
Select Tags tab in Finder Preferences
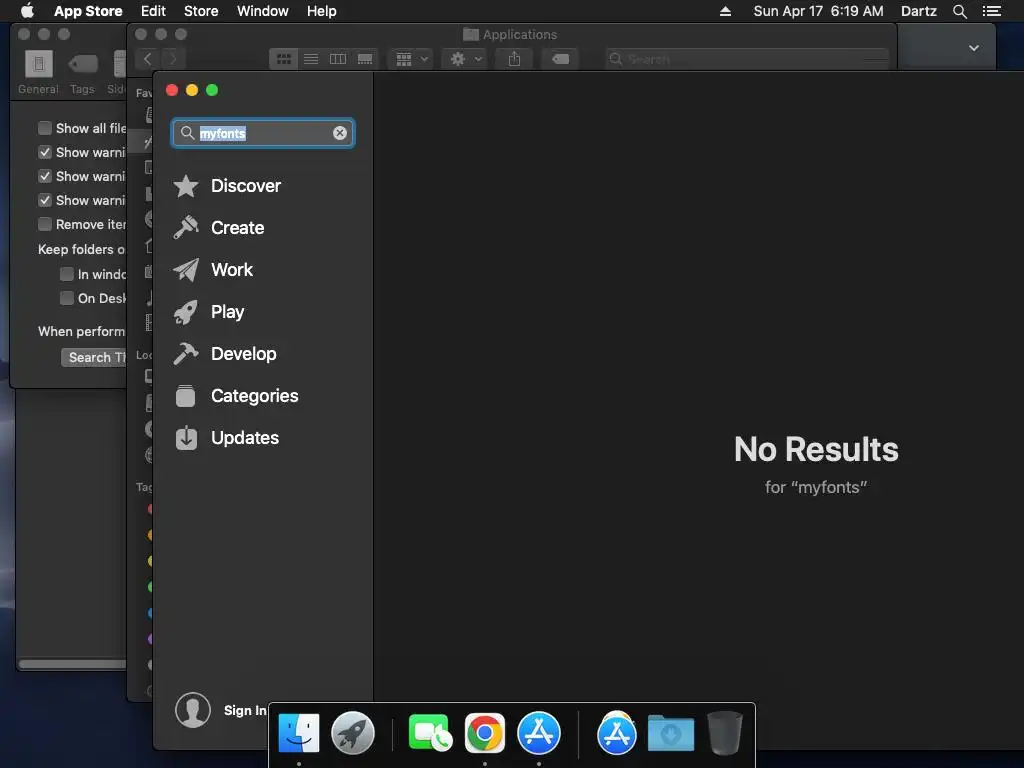pos(83,72)
